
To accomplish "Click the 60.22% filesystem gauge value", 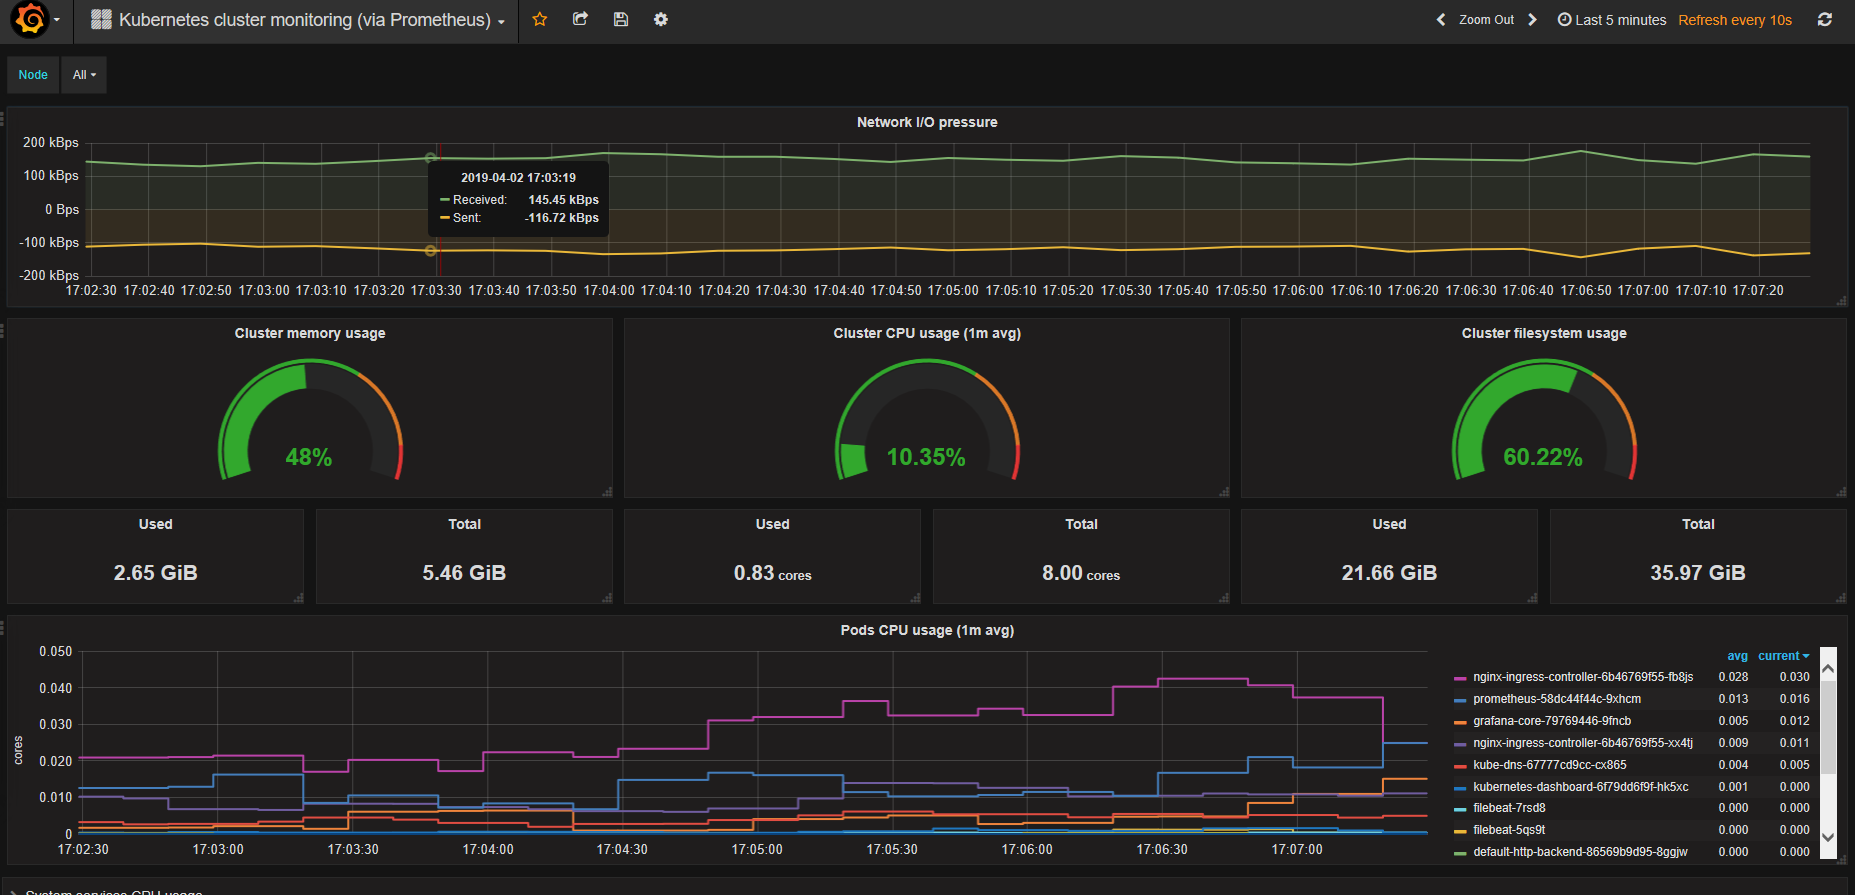I will pyautogui.click(x=1543, y=457).
